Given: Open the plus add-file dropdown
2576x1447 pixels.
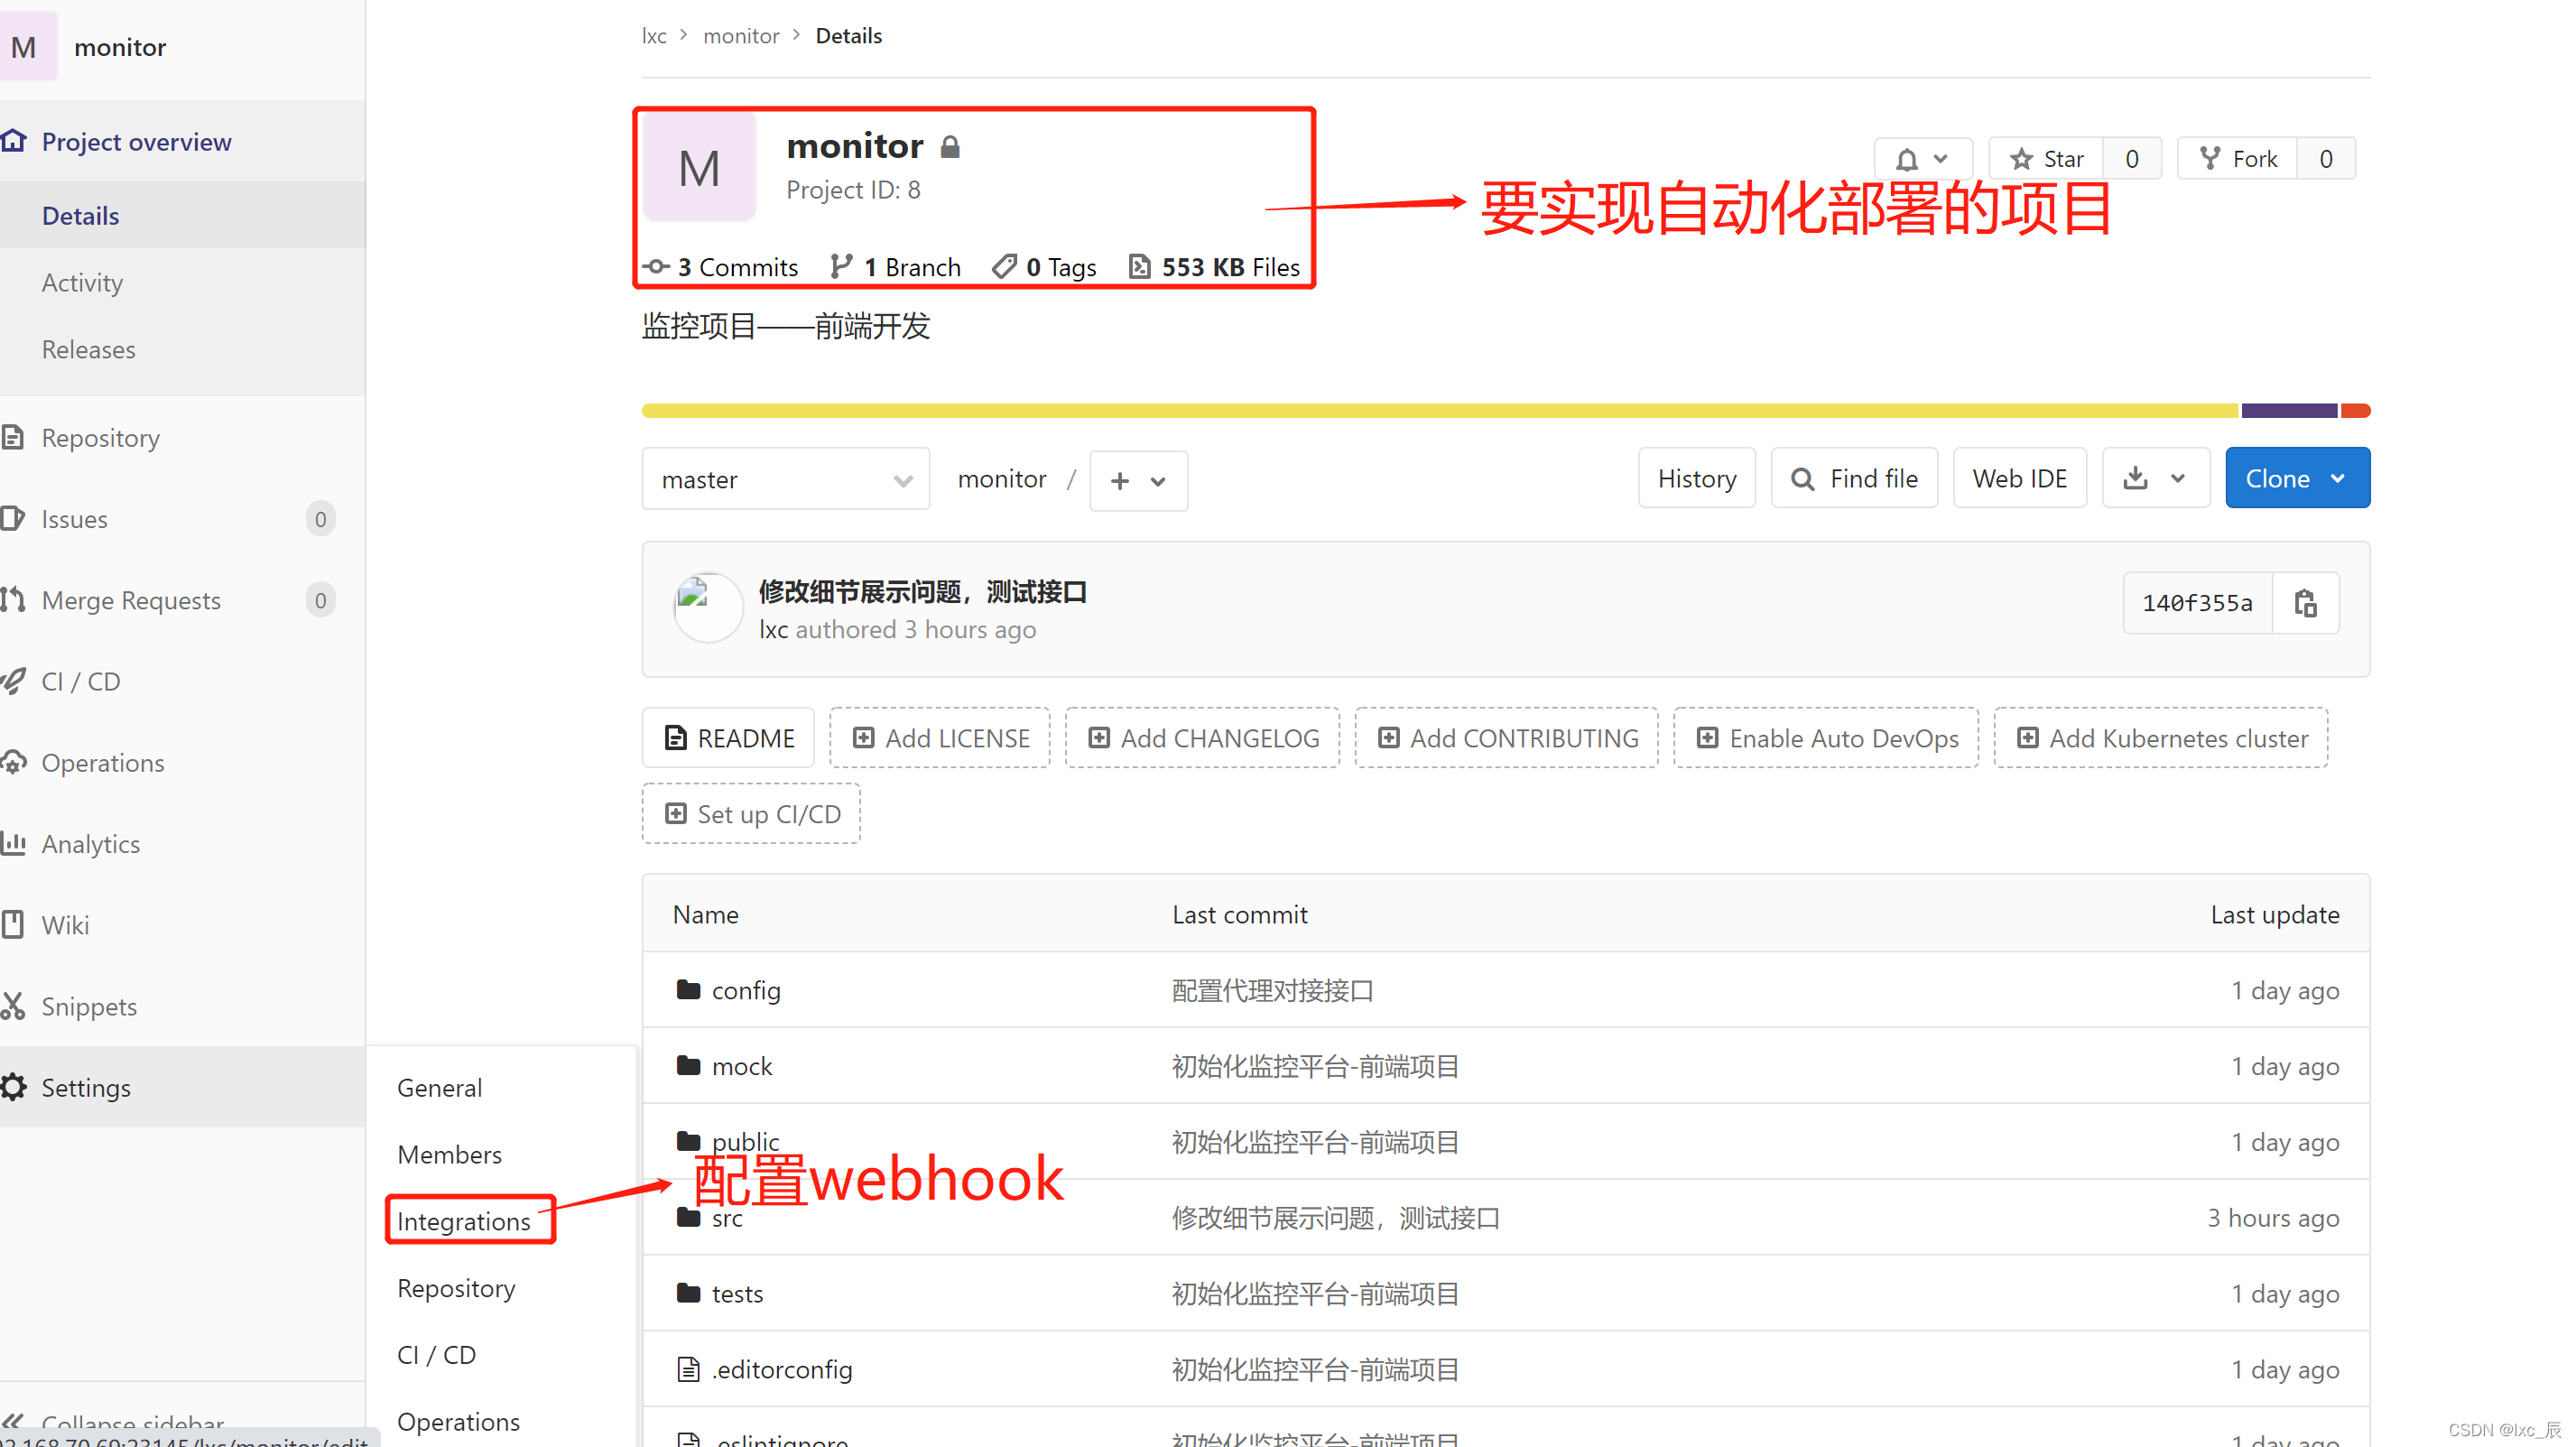Looking at the screenshot, I should (1137, 481).
